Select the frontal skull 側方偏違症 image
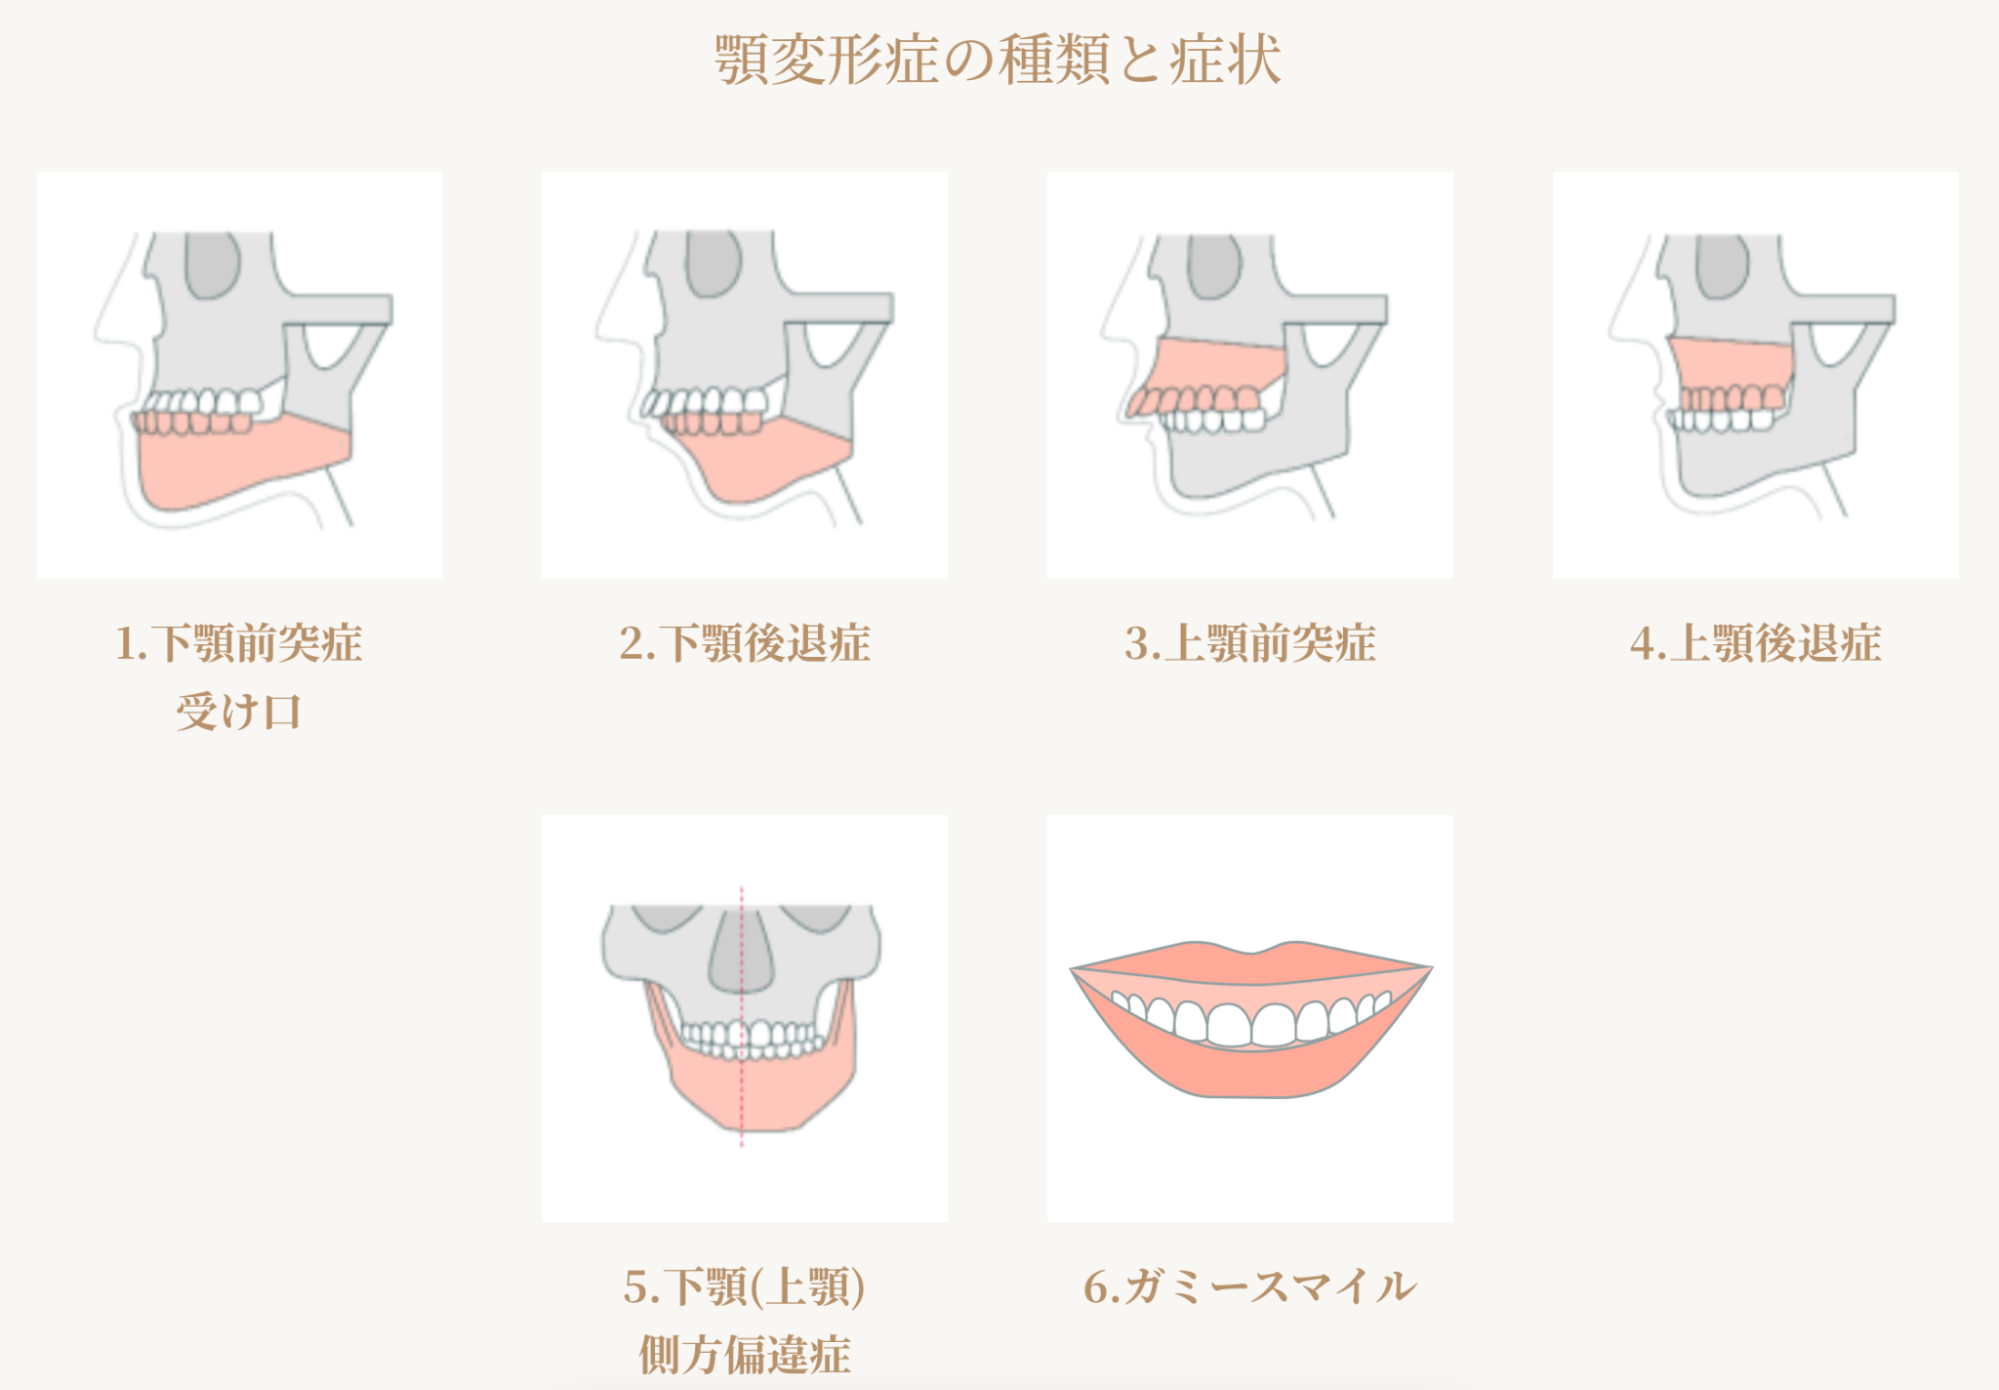1999x1390 pixels. click(x=745, y=1018)
